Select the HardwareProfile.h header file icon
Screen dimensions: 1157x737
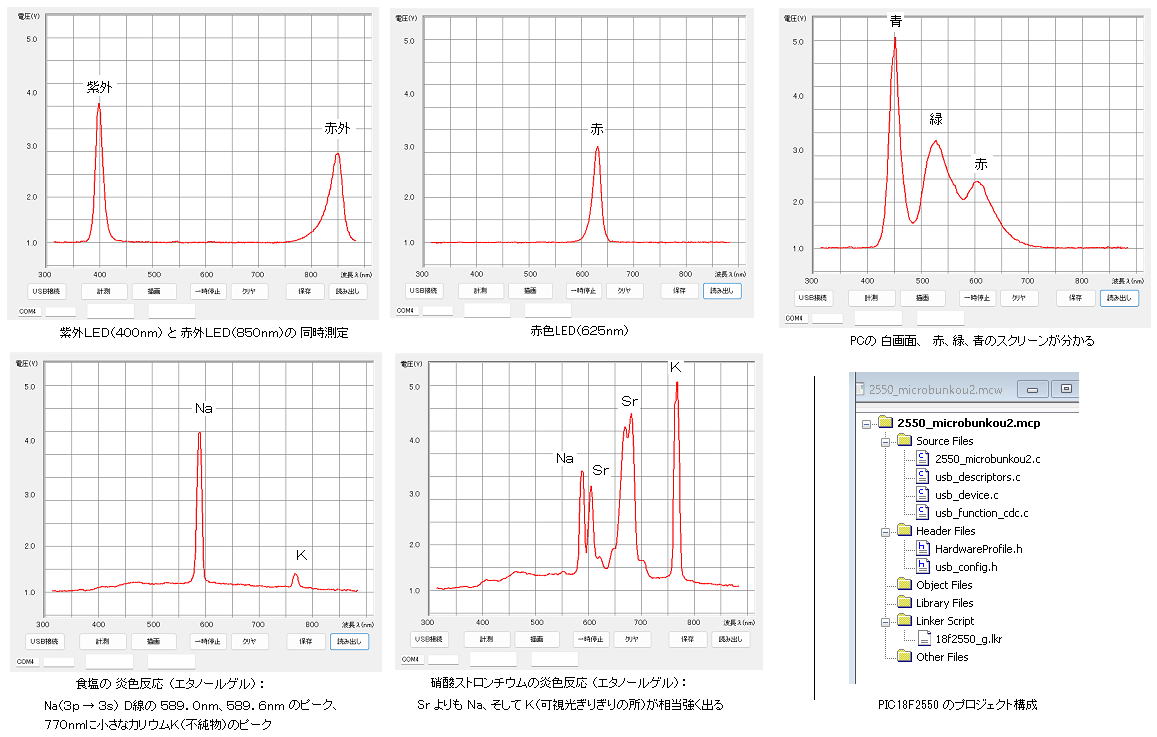(923, 549)
